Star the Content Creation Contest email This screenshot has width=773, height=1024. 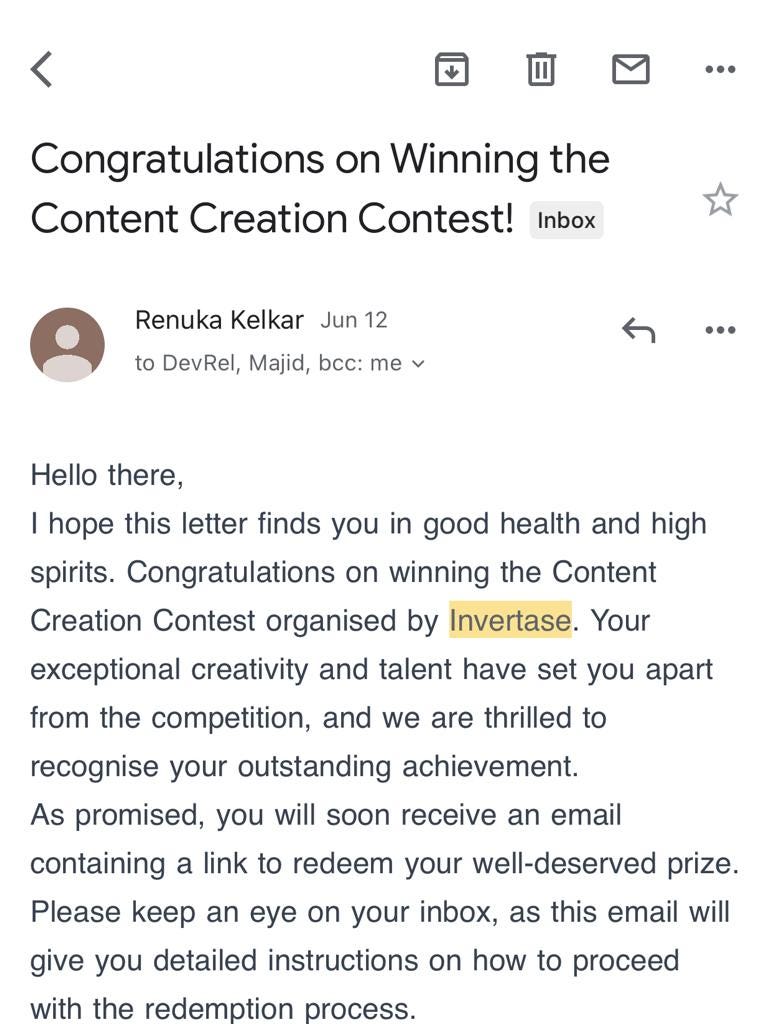pyautogui.click(x=720, y=200)
